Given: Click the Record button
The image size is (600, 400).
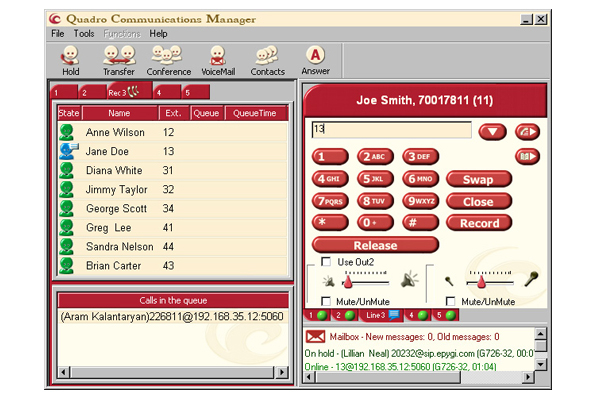Looking at the screenshot, I should [x=479, y=223].
